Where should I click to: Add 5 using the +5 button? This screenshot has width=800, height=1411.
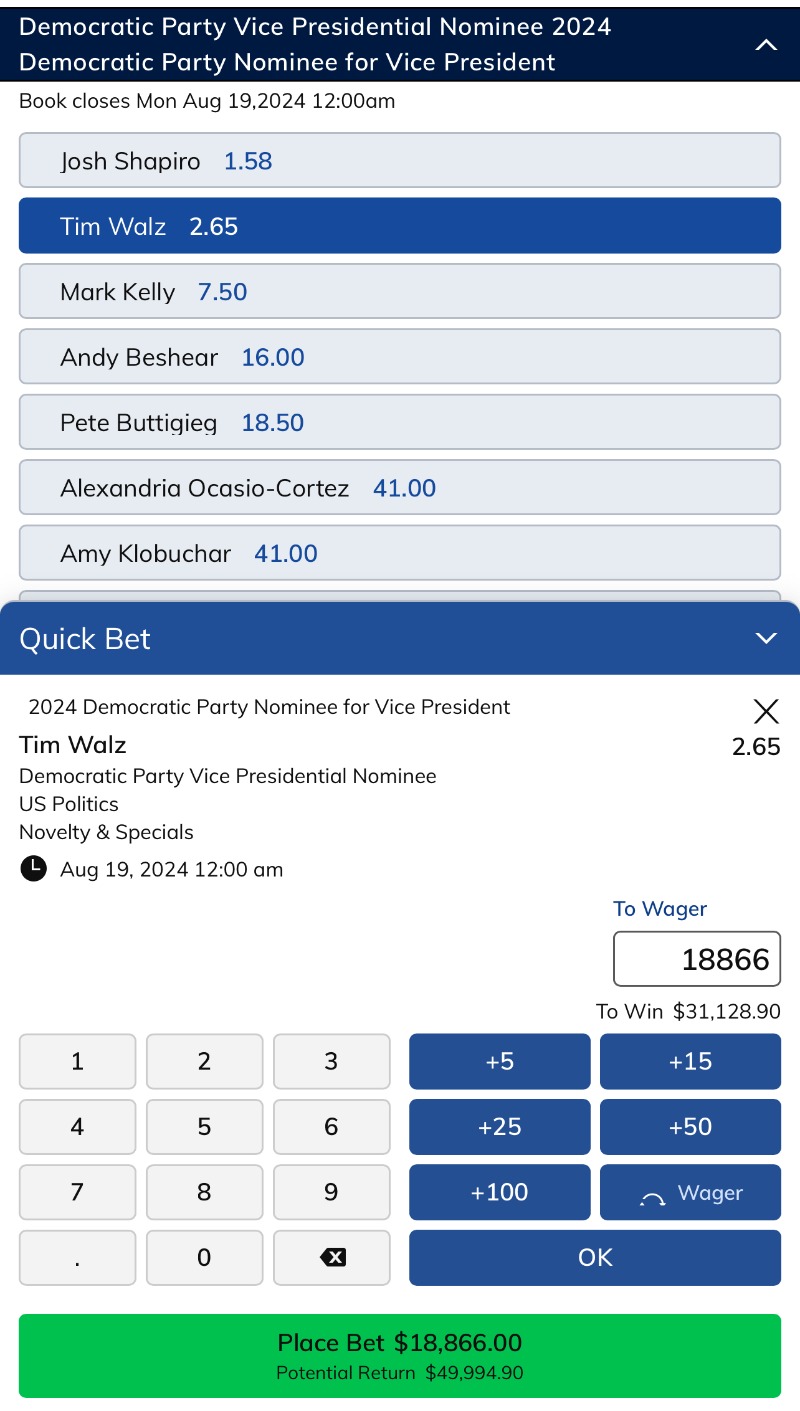click(499, 1061)
